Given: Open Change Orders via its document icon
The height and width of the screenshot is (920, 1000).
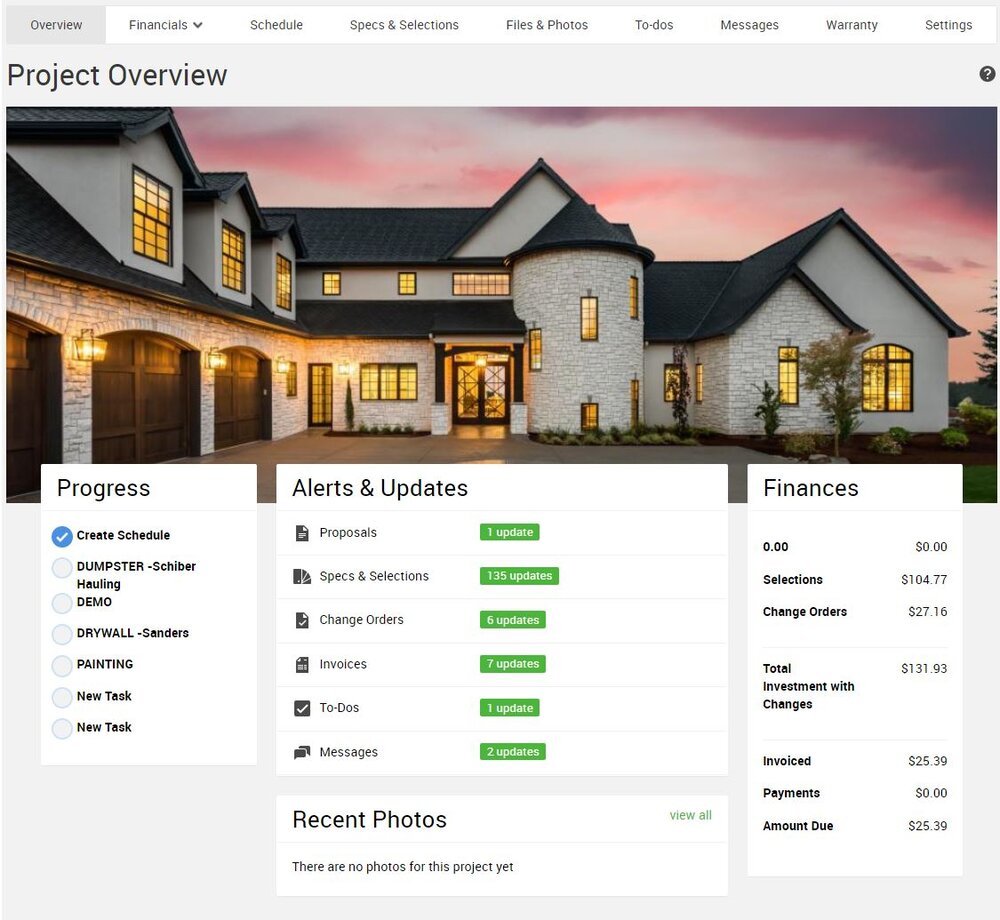Looking at the screenshot, I should [x=301, y=620].
